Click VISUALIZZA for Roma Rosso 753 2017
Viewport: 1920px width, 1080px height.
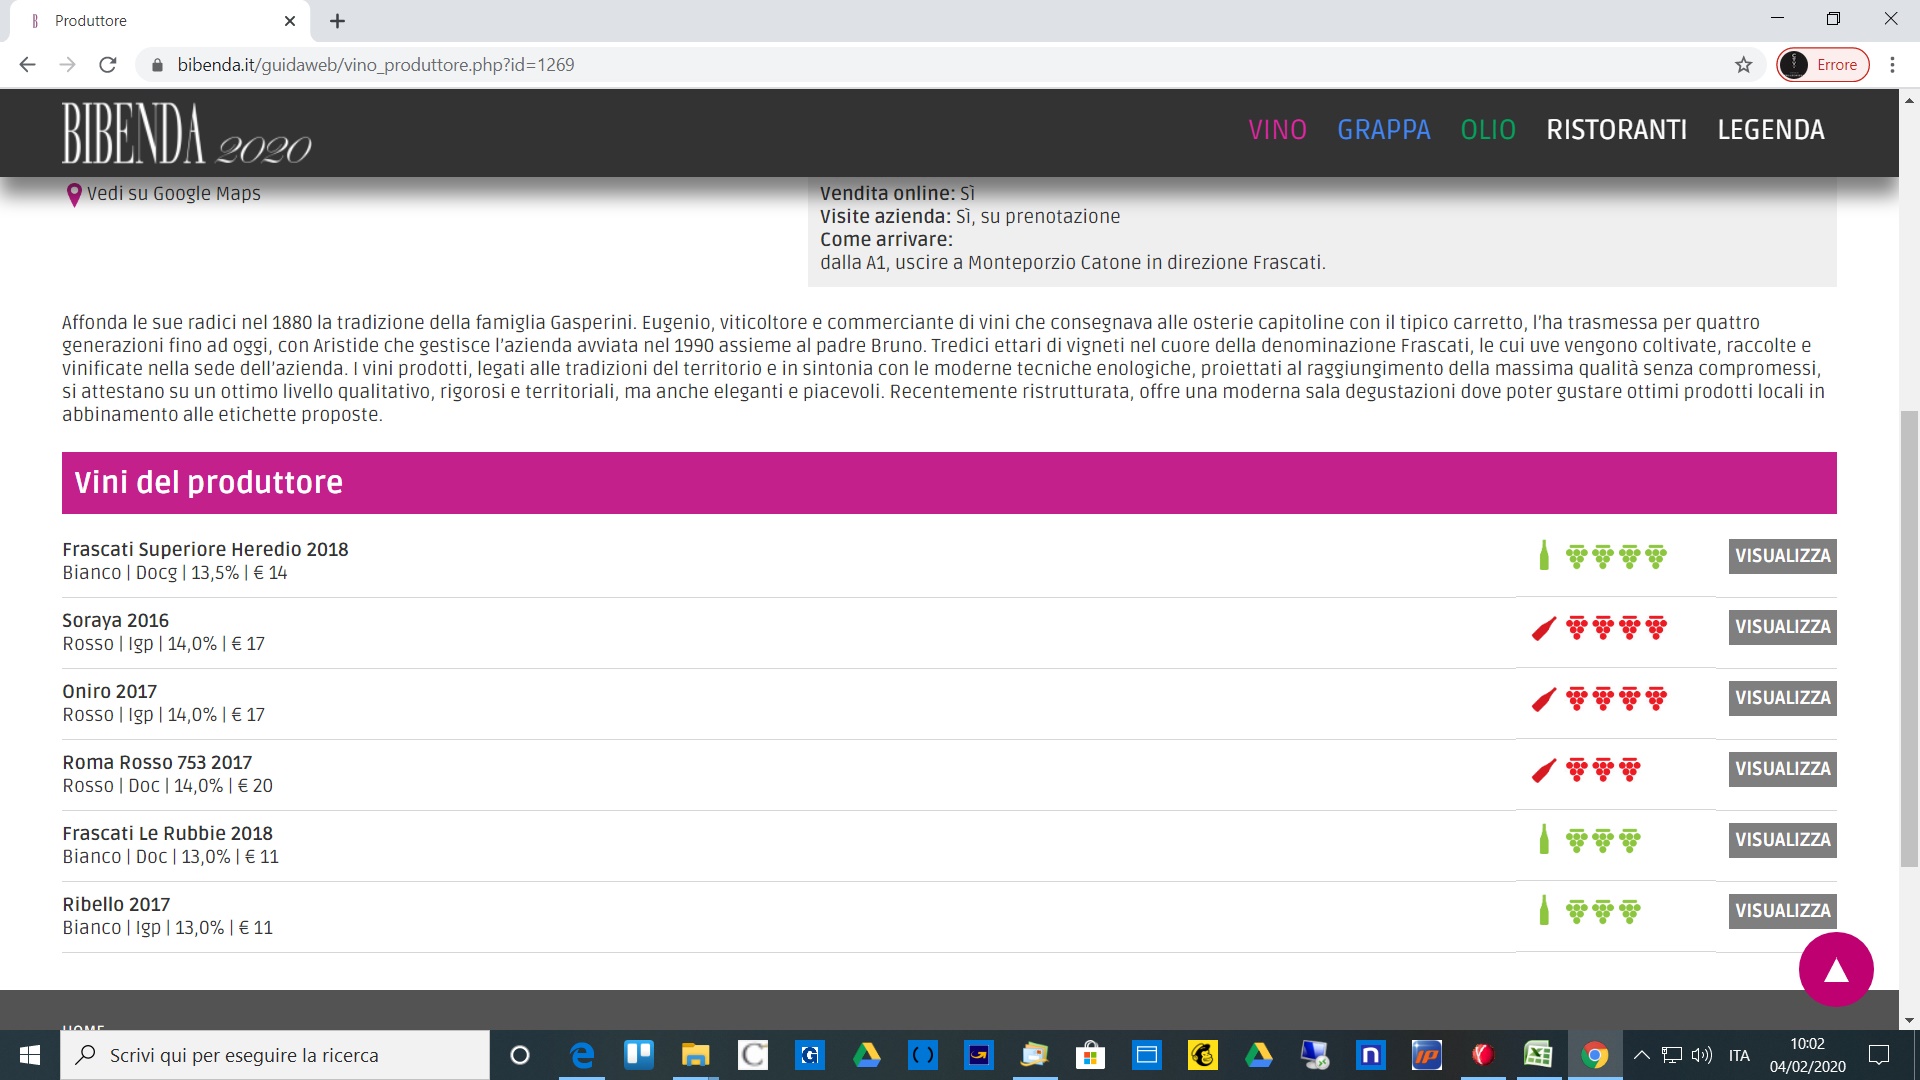1782,769
